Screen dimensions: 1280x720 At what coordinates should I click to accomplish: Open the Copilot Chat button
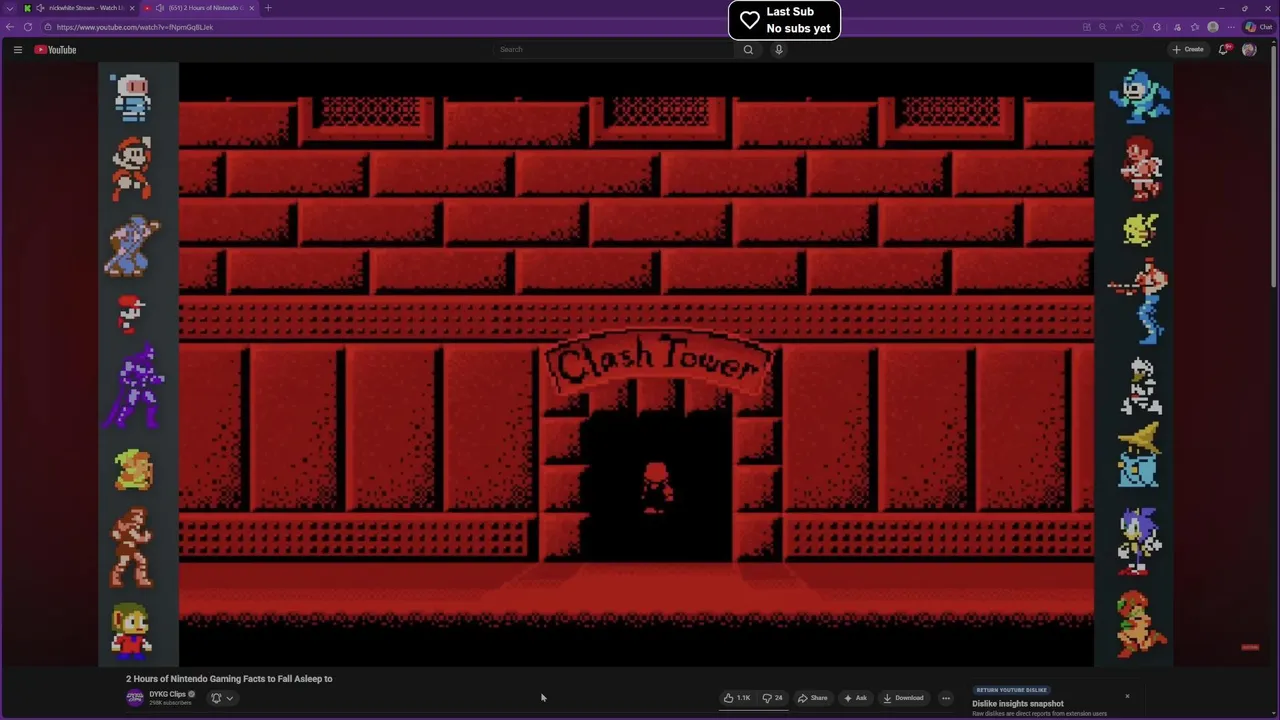click(x=1259, y=27)
